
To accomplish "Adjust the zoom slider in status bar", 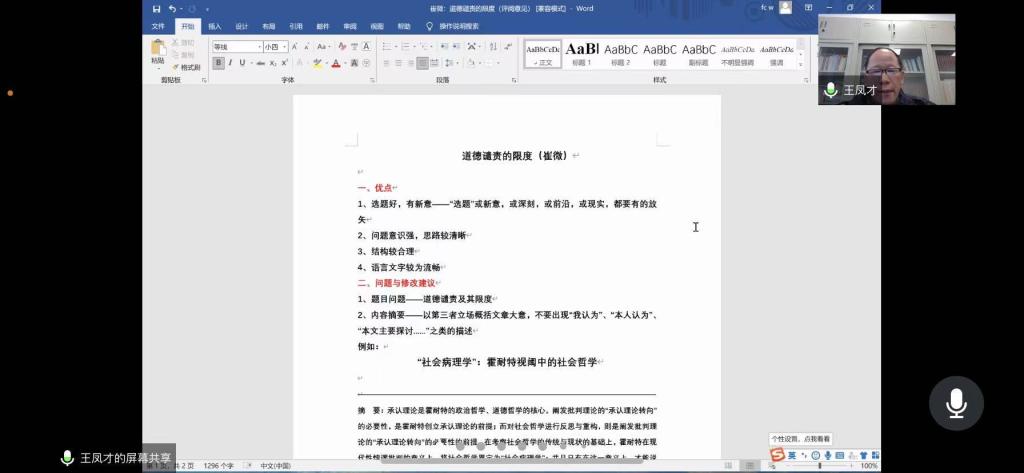I will pos(820,466).
